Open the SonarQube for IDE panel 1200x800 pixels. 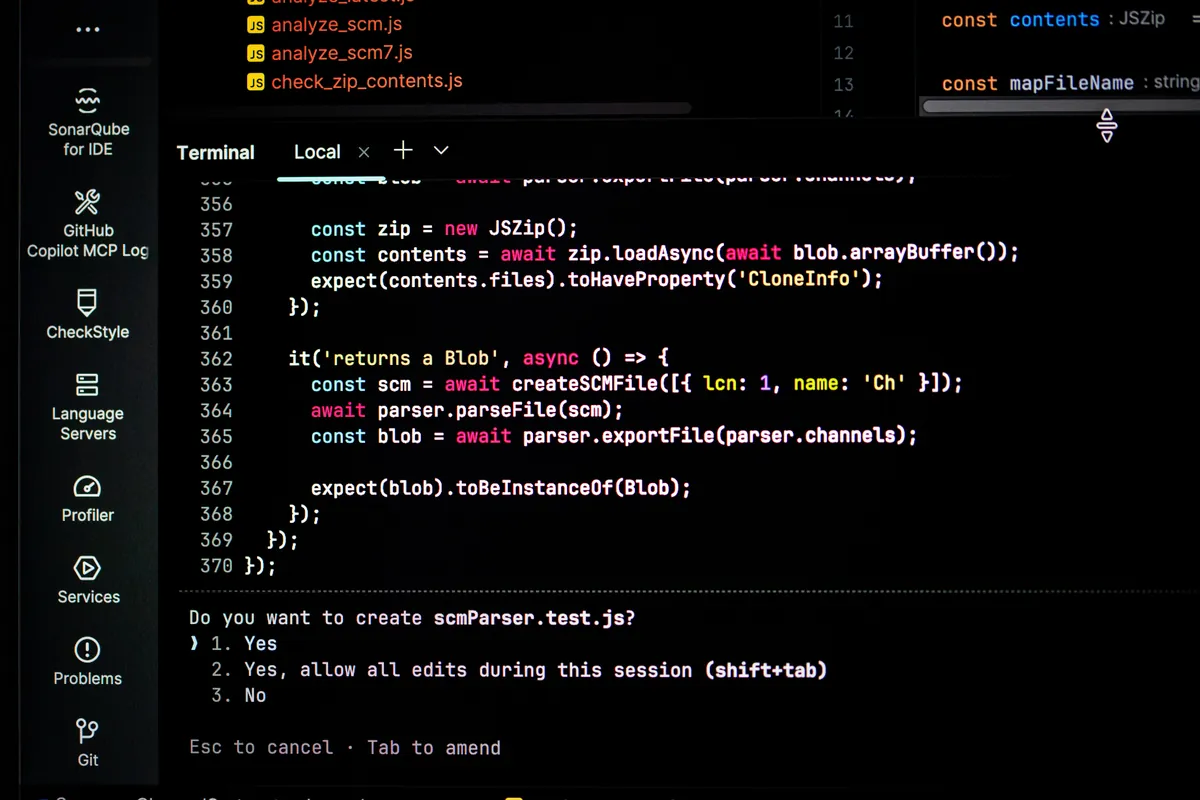pyautogui.click(x=87, y=120)
